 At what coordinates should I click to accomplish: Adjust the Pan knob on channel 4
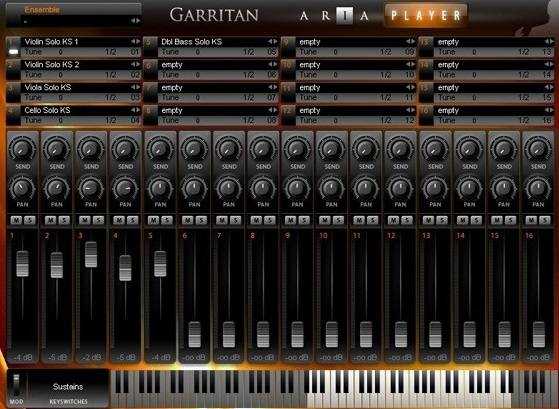[125, 188]
